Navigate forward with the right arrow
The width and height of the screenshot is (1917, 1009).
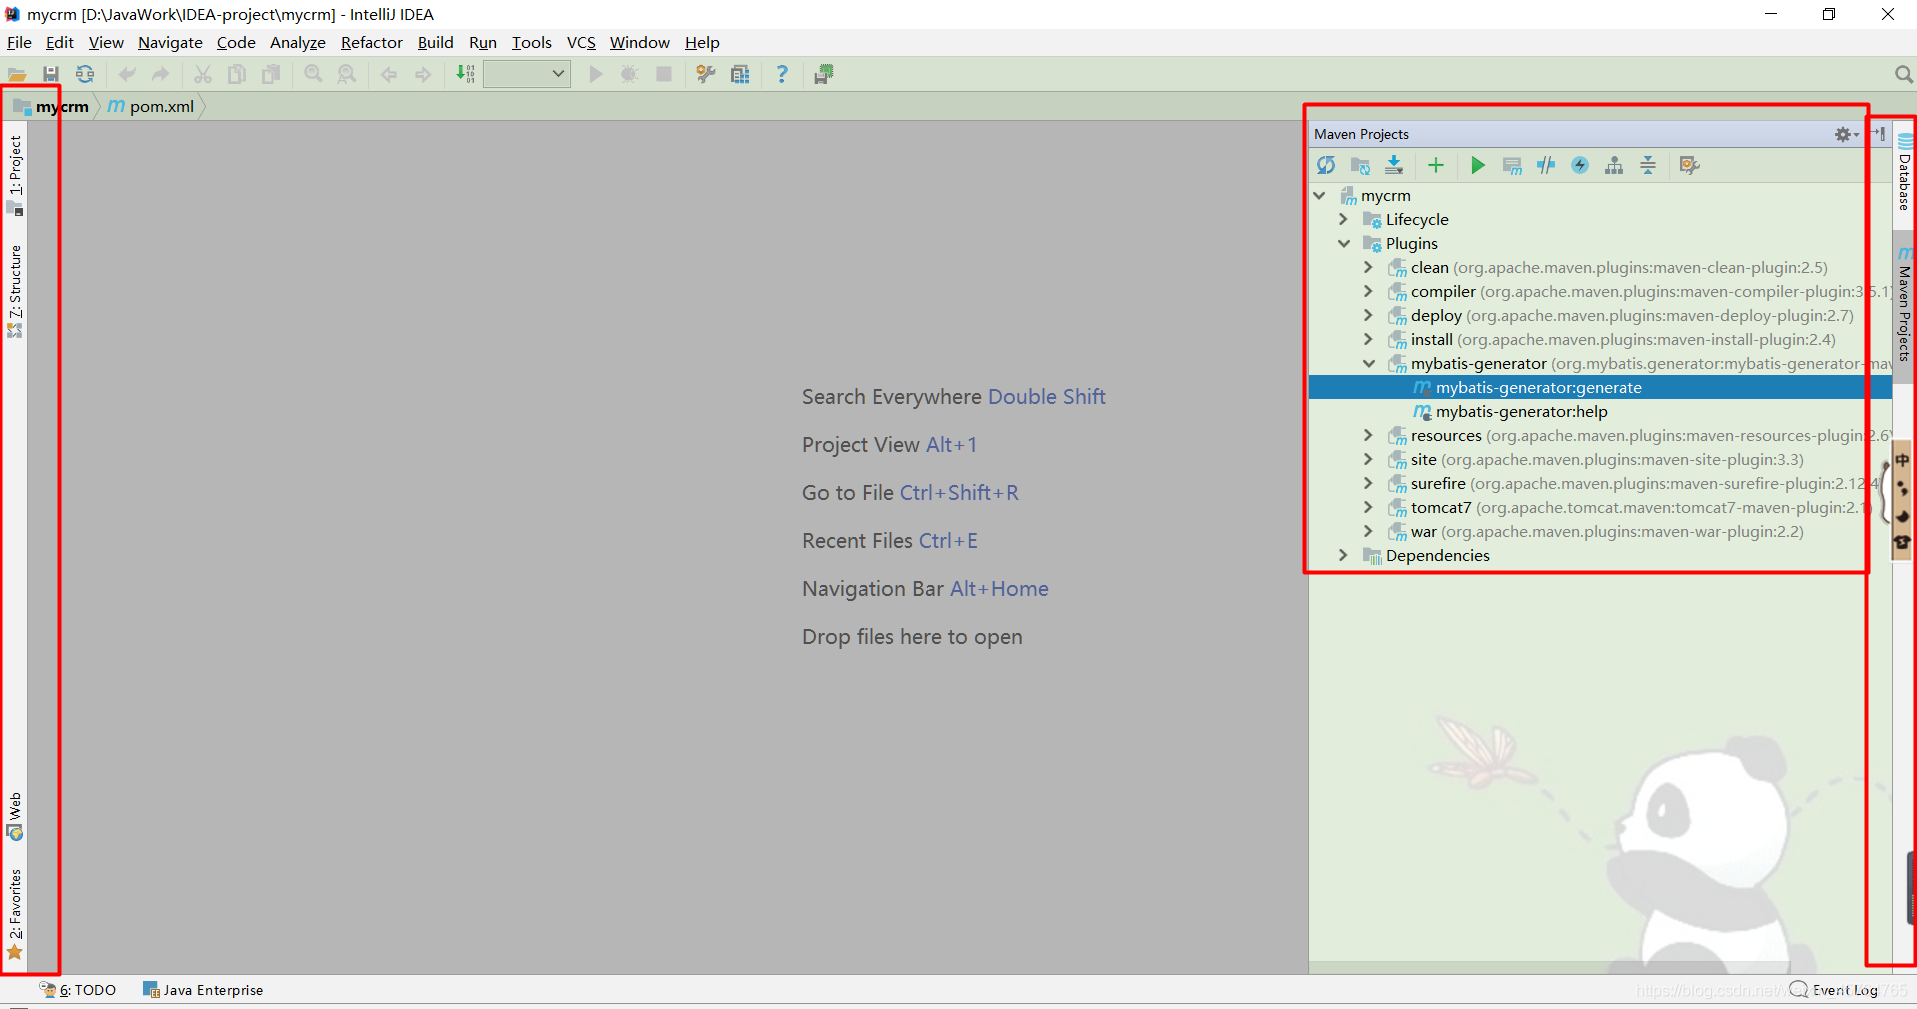[x=423, y=74]
